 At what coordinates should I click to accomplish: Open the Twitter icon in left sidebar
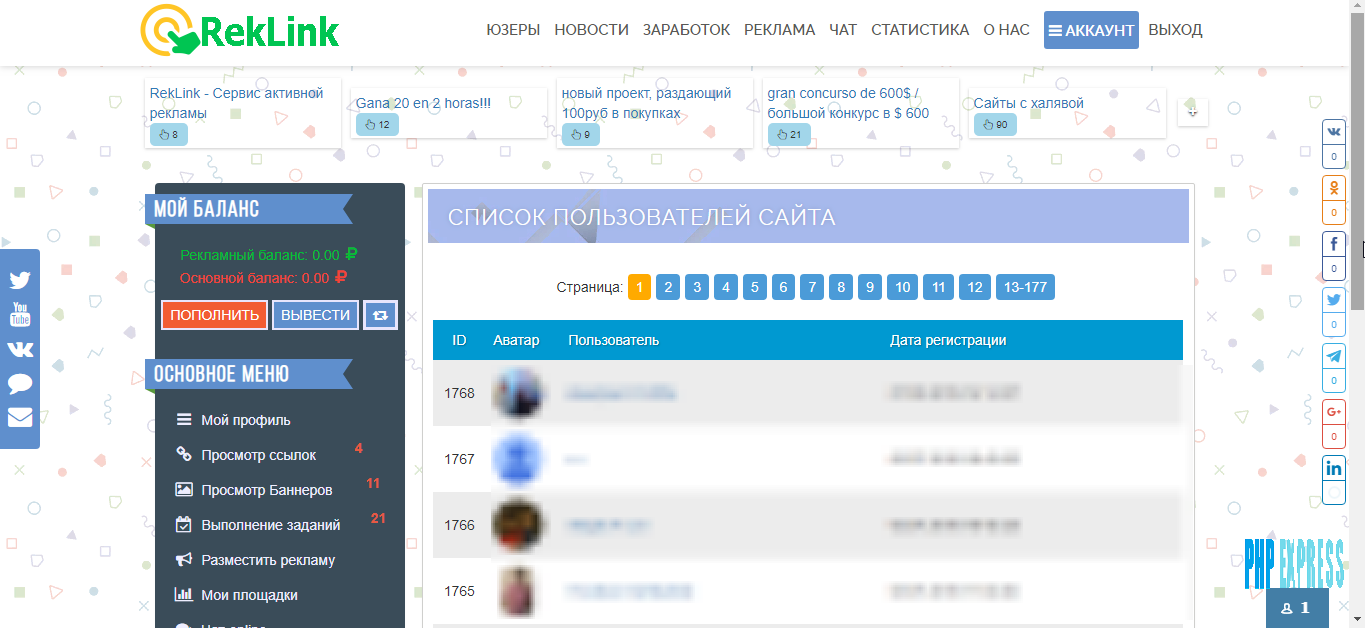click(x=20, y=281)
